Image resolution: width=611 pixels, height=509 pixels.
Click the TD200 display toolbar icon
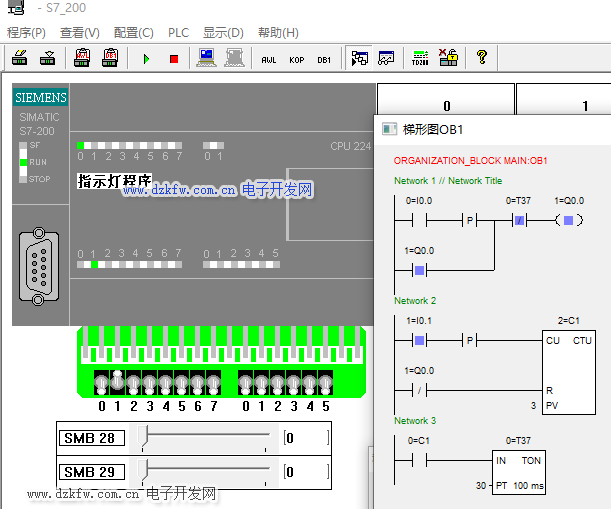419,59
